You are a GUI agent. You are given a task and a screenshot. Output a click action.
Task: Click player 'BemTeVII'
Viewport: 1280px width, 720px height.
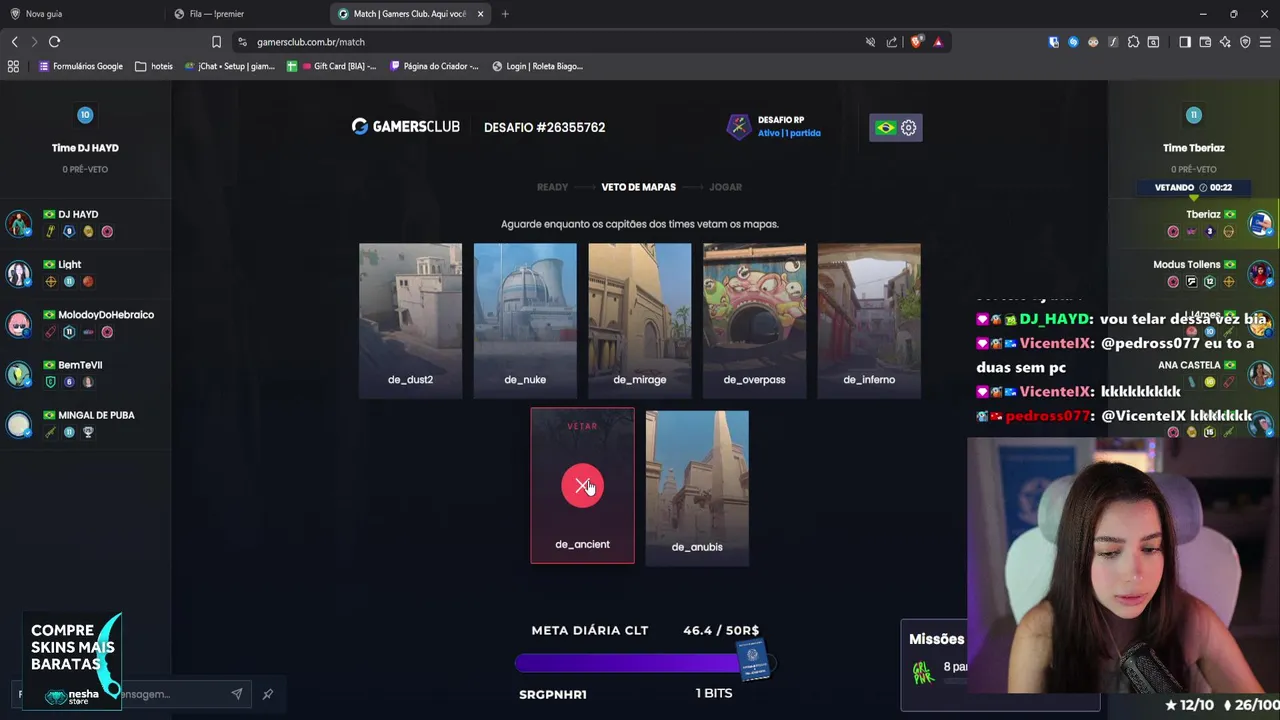click(80, 365)
